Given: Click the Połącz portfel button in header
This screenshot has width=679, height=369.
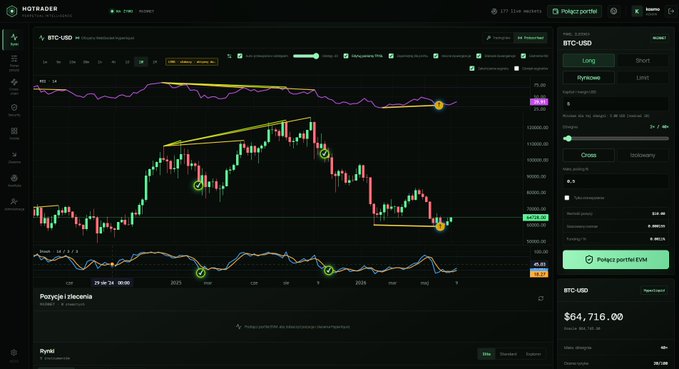Looking at the screenshot, I should pyautogui.click(x=575, y=11).
